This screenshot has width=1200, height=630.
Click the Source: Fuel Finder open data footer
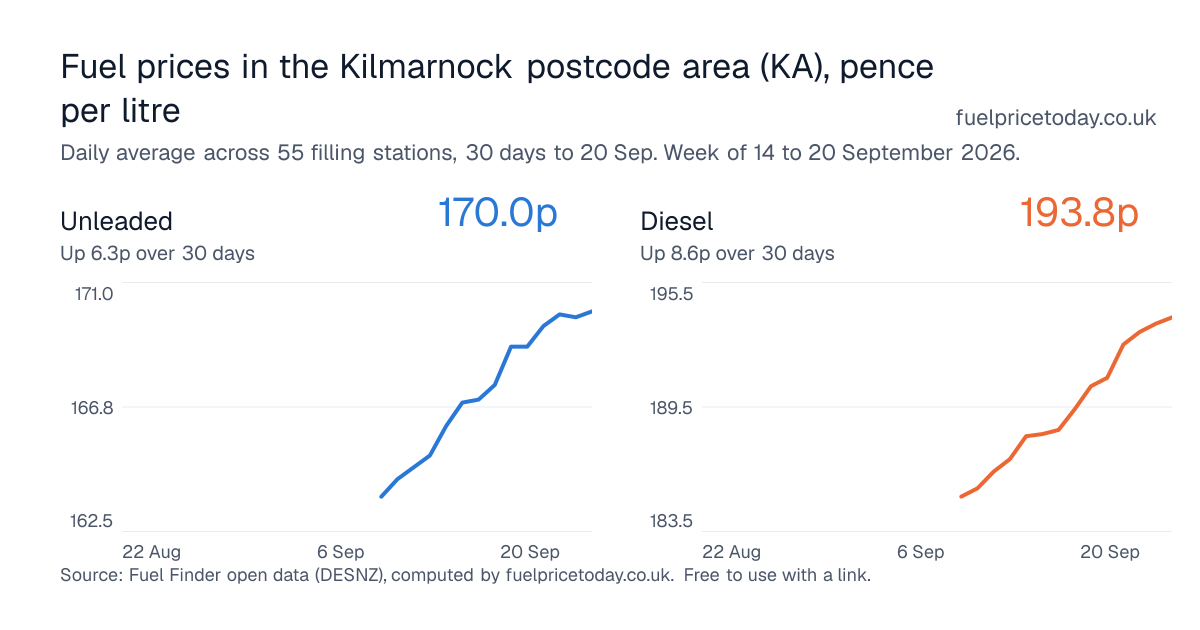[466, 575]
